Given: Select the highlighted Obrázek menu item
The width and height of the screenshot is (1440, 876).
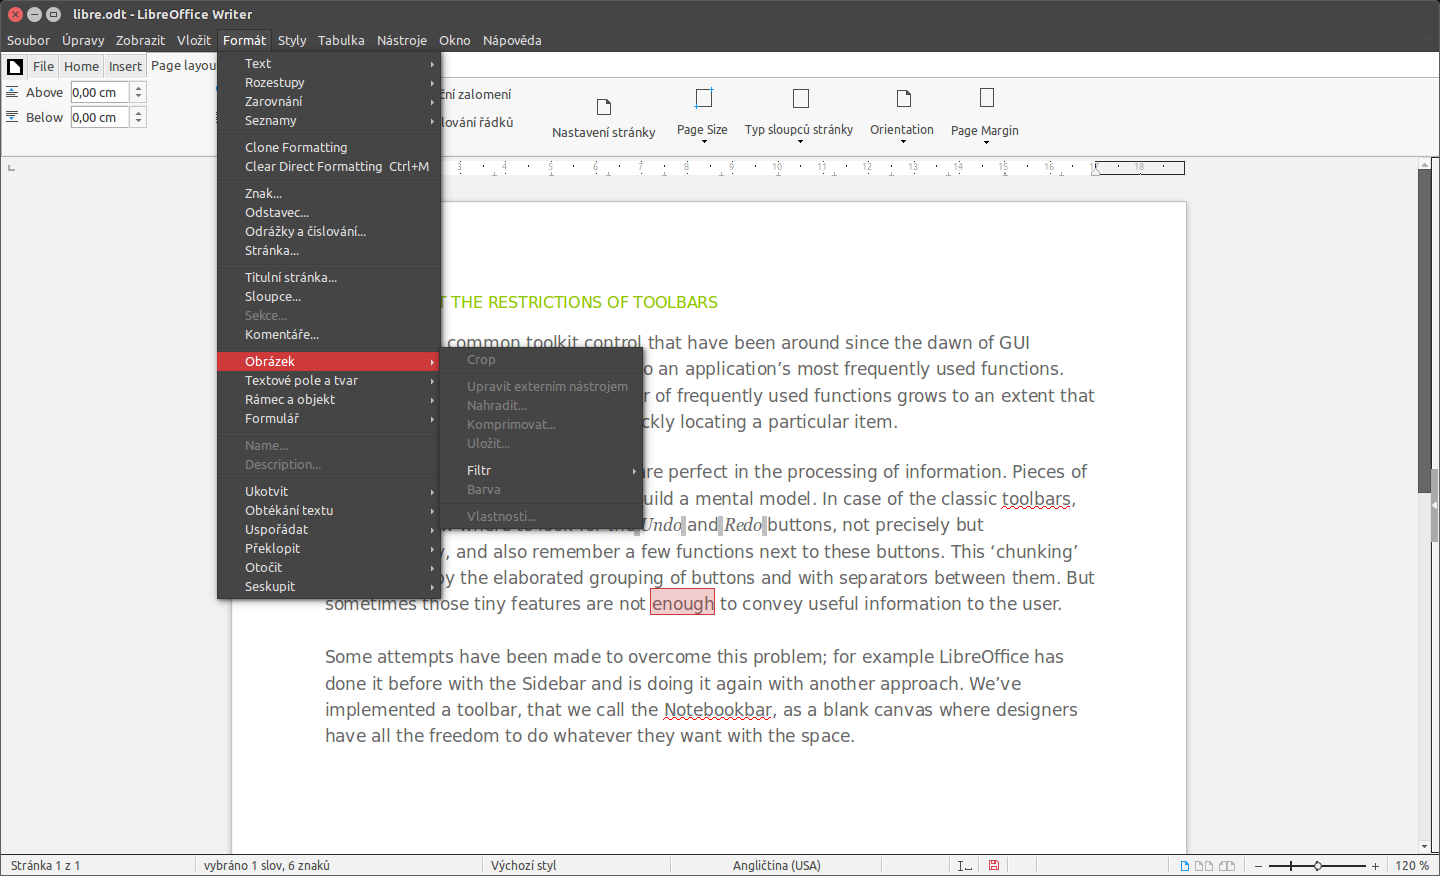Looking at the screenshot, I should (x=329, y=362).
